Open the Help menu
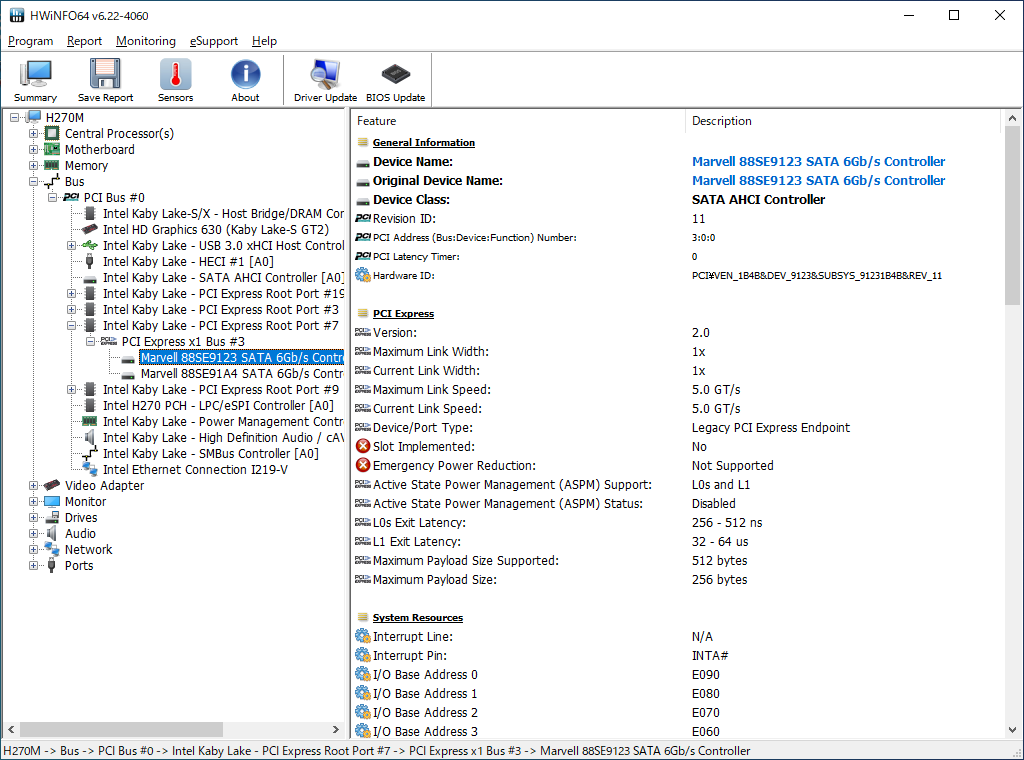Viewport: 1024px width, 760px height. click(264, 40)
